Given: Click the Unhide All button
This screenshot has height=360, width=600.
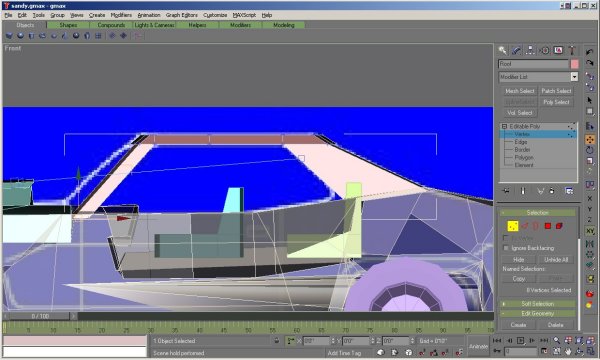Looking at the screenshot, I should pyautogui.click(x=556, y=259).
